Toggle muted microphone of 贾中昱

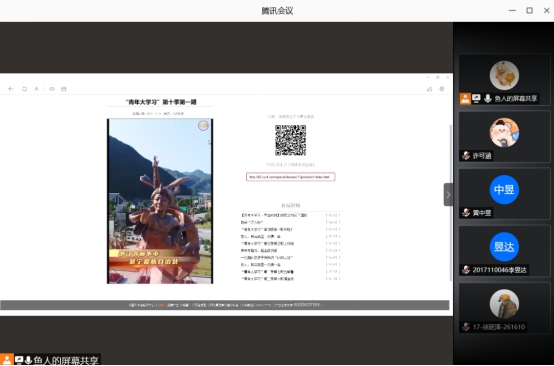tap(466, 213)
